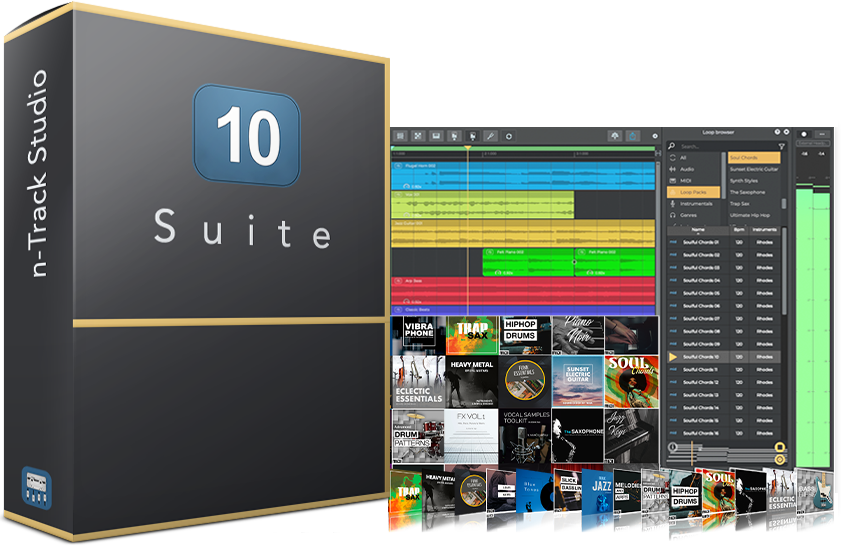Select the Genres category
Viewport: 841px width, 546px height.
pos(694,215)
